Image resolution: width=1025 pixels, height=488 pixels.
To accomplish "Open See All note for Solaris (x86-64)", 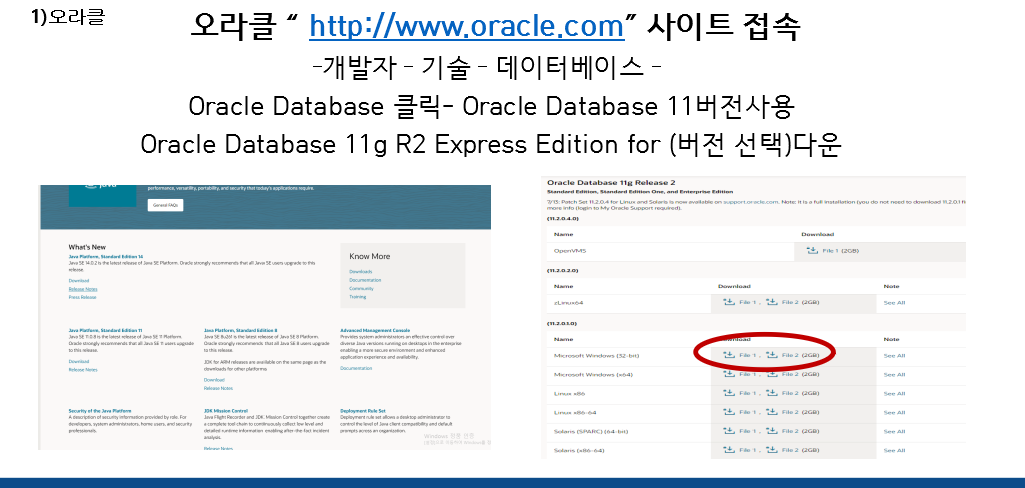I will pyautogui.click(x=894, y=450).
